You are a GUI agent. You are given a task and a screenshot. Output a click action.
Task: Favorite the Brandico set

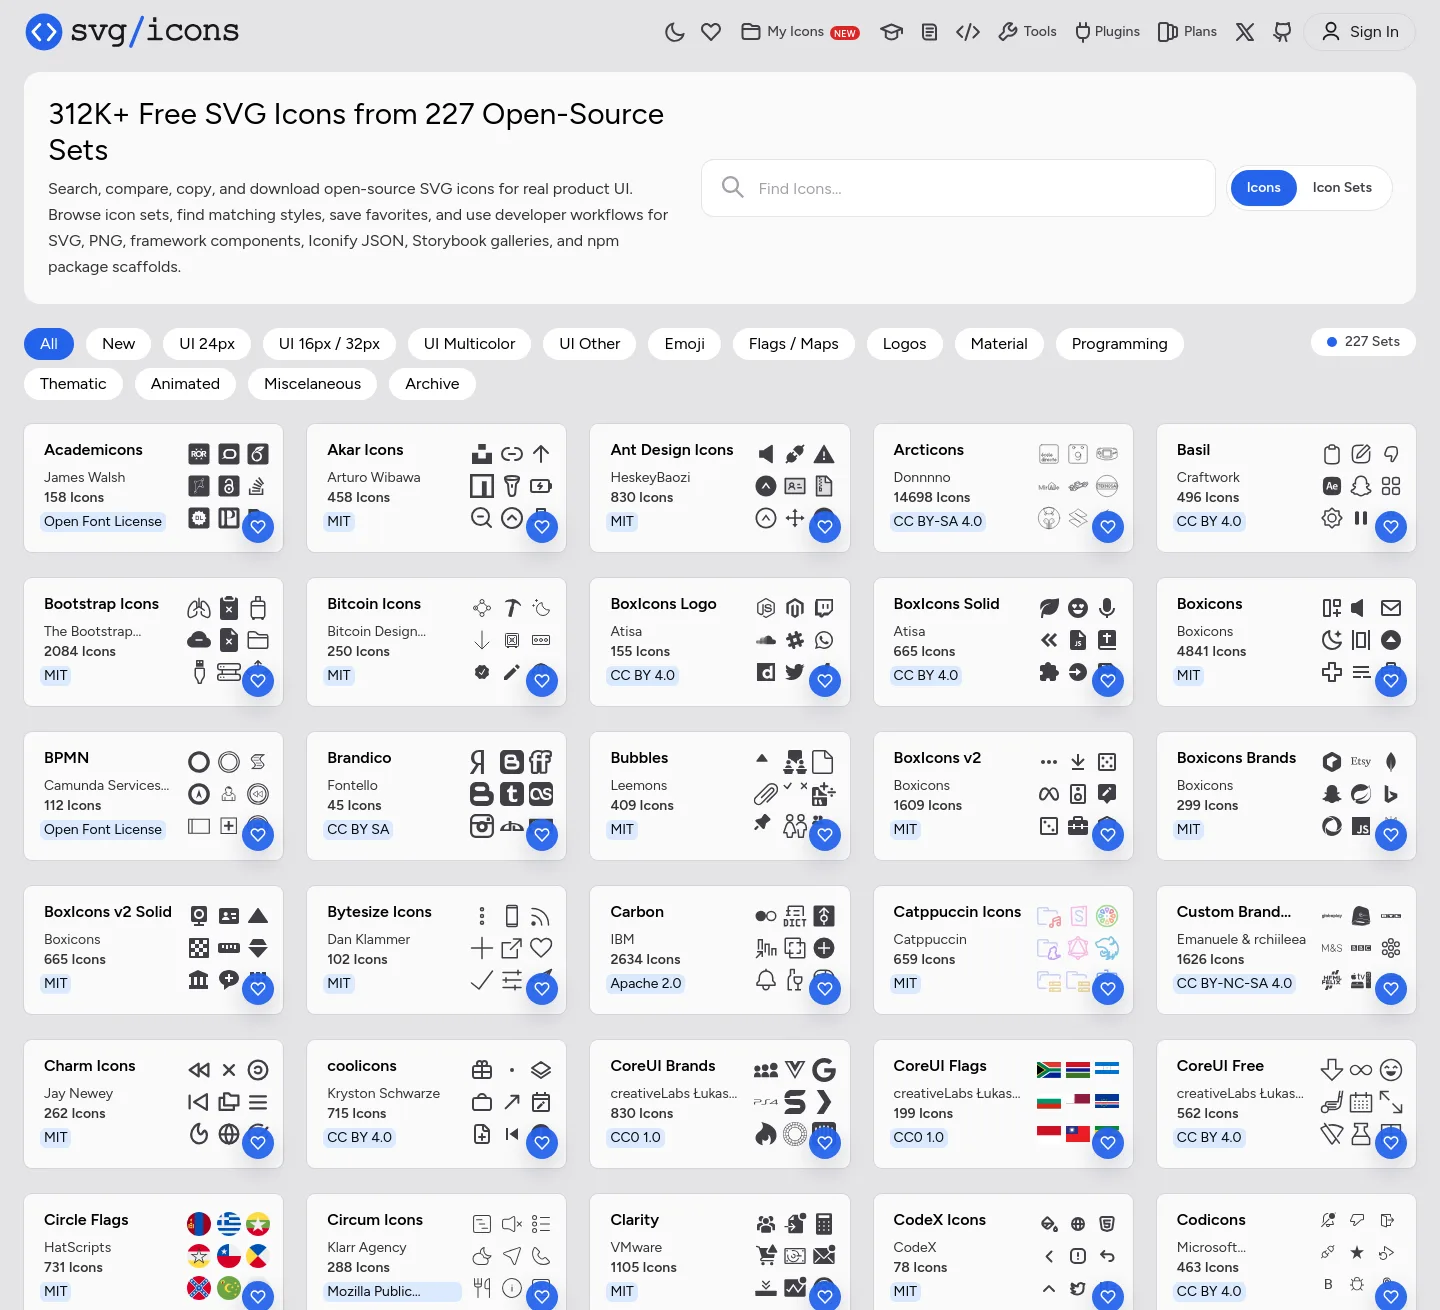542,835
